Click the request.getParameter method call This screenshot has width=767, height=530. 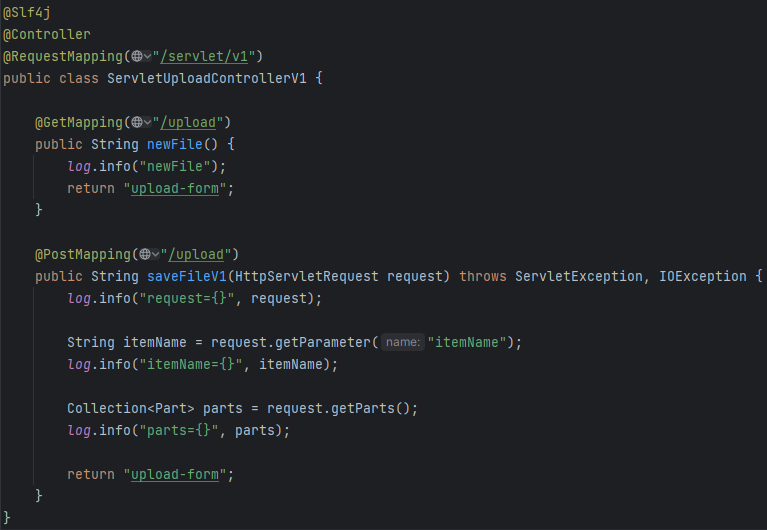291,343
